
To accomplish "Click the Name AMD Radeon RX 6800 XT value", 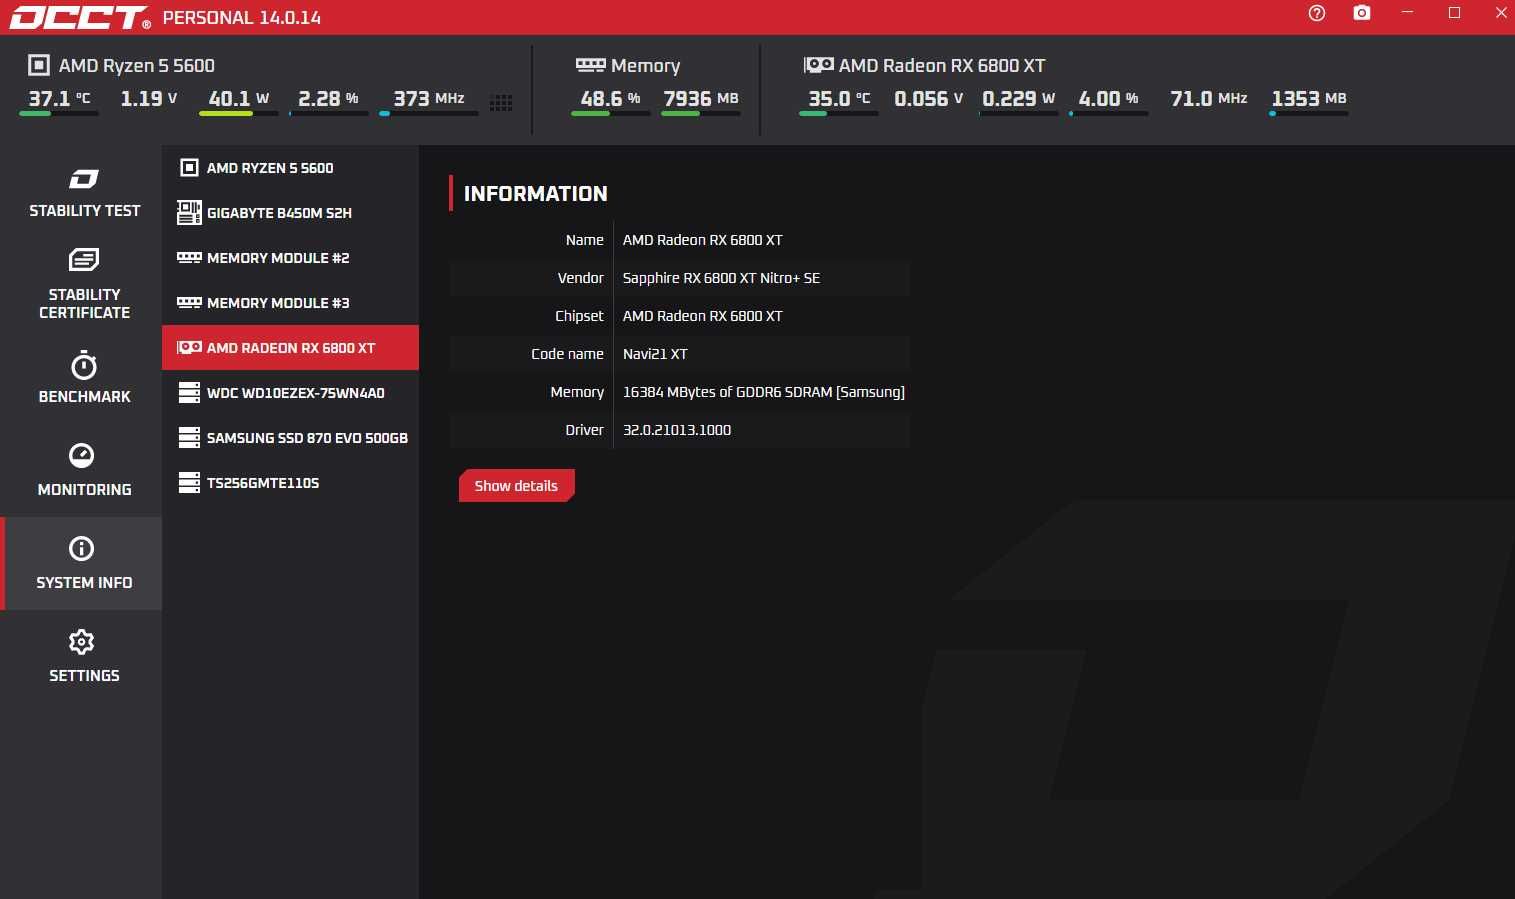I will point(703,240).
